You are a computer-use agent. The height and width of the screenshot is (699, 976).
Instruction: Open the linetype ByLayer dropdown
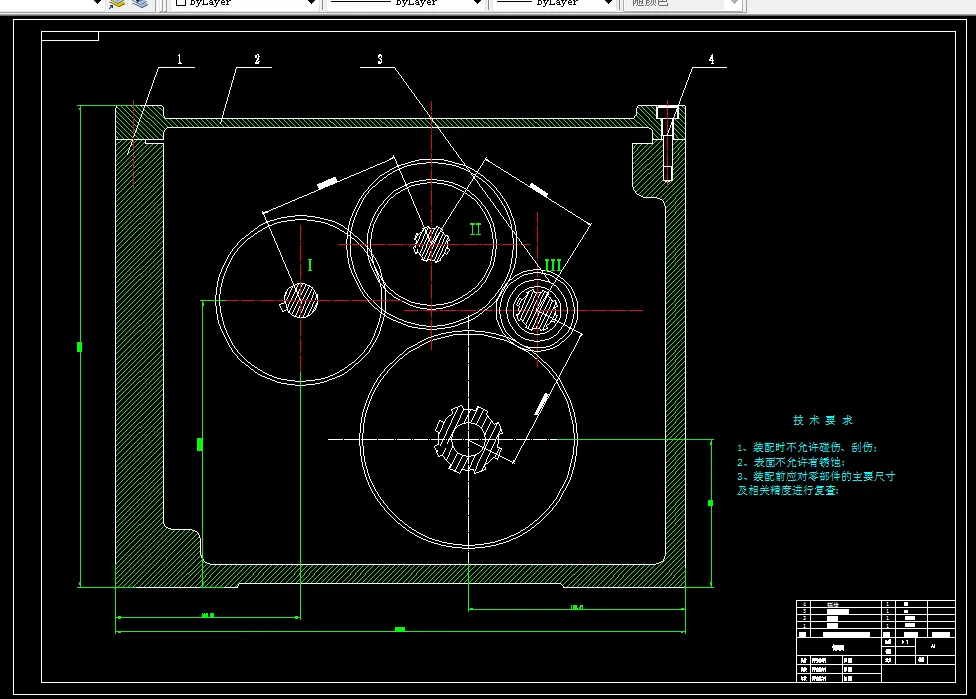click(405, 4)
